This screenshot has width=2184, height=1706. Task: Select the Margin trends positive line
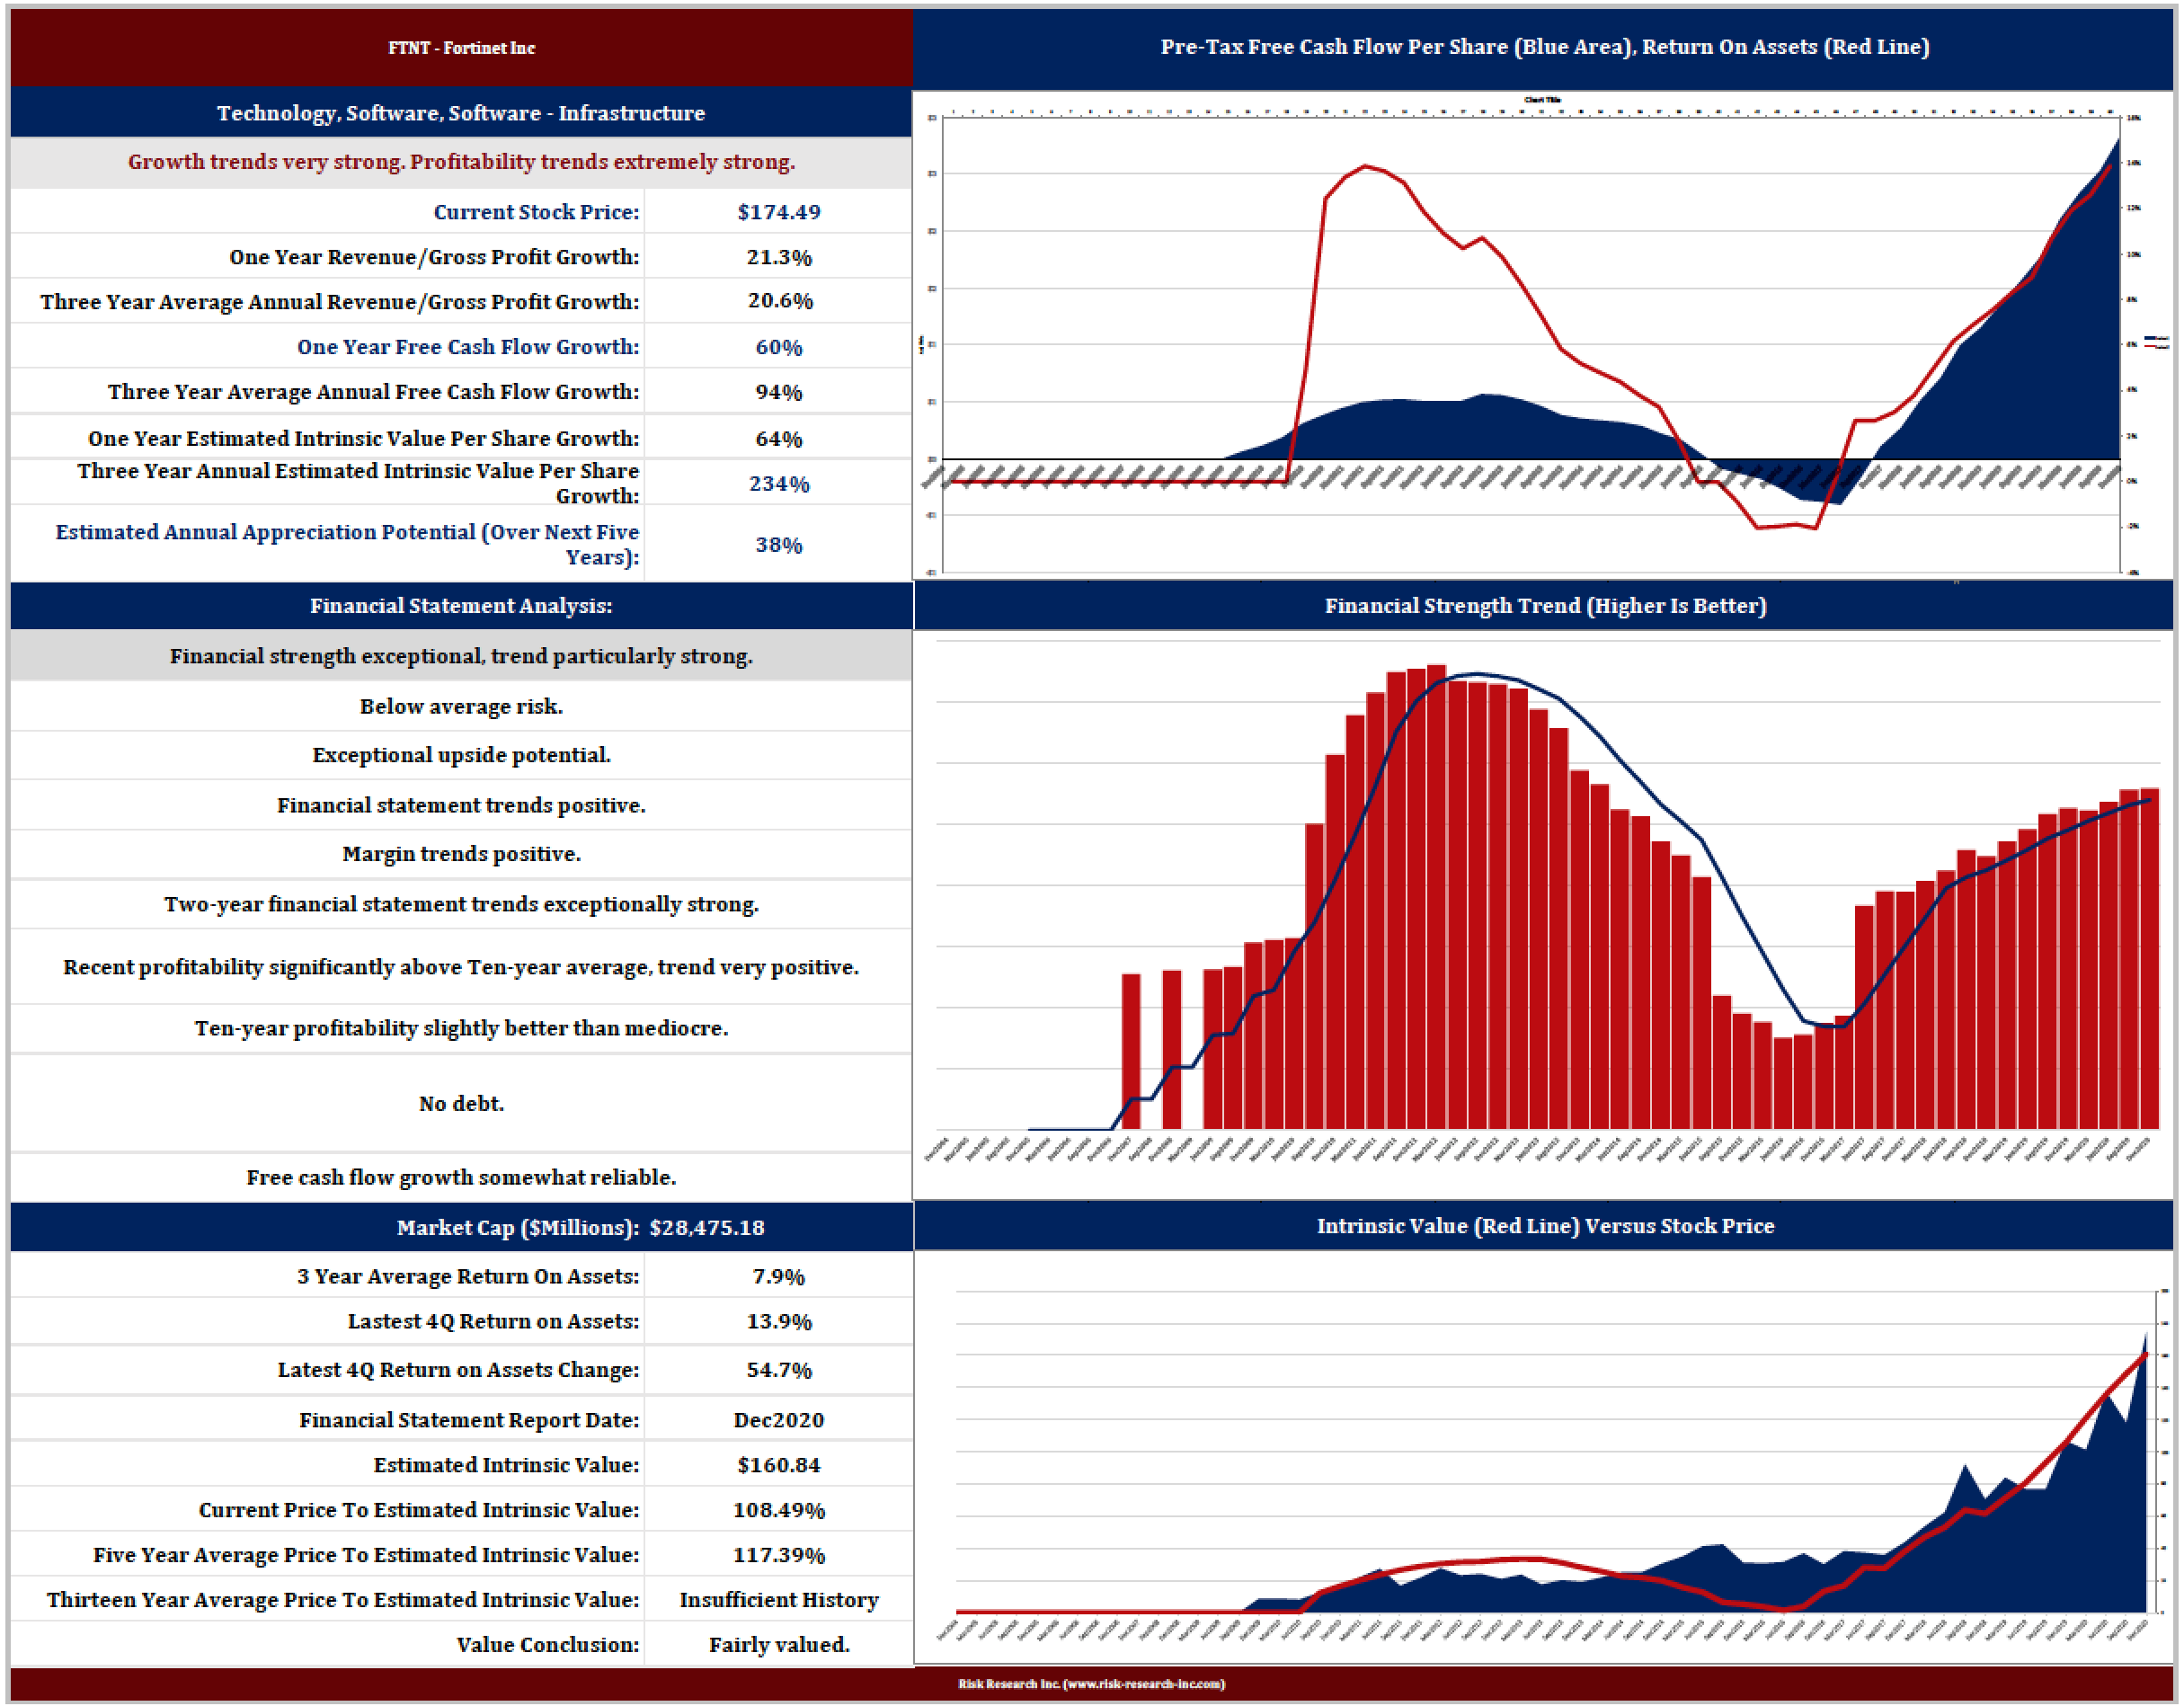coord(461,854)
